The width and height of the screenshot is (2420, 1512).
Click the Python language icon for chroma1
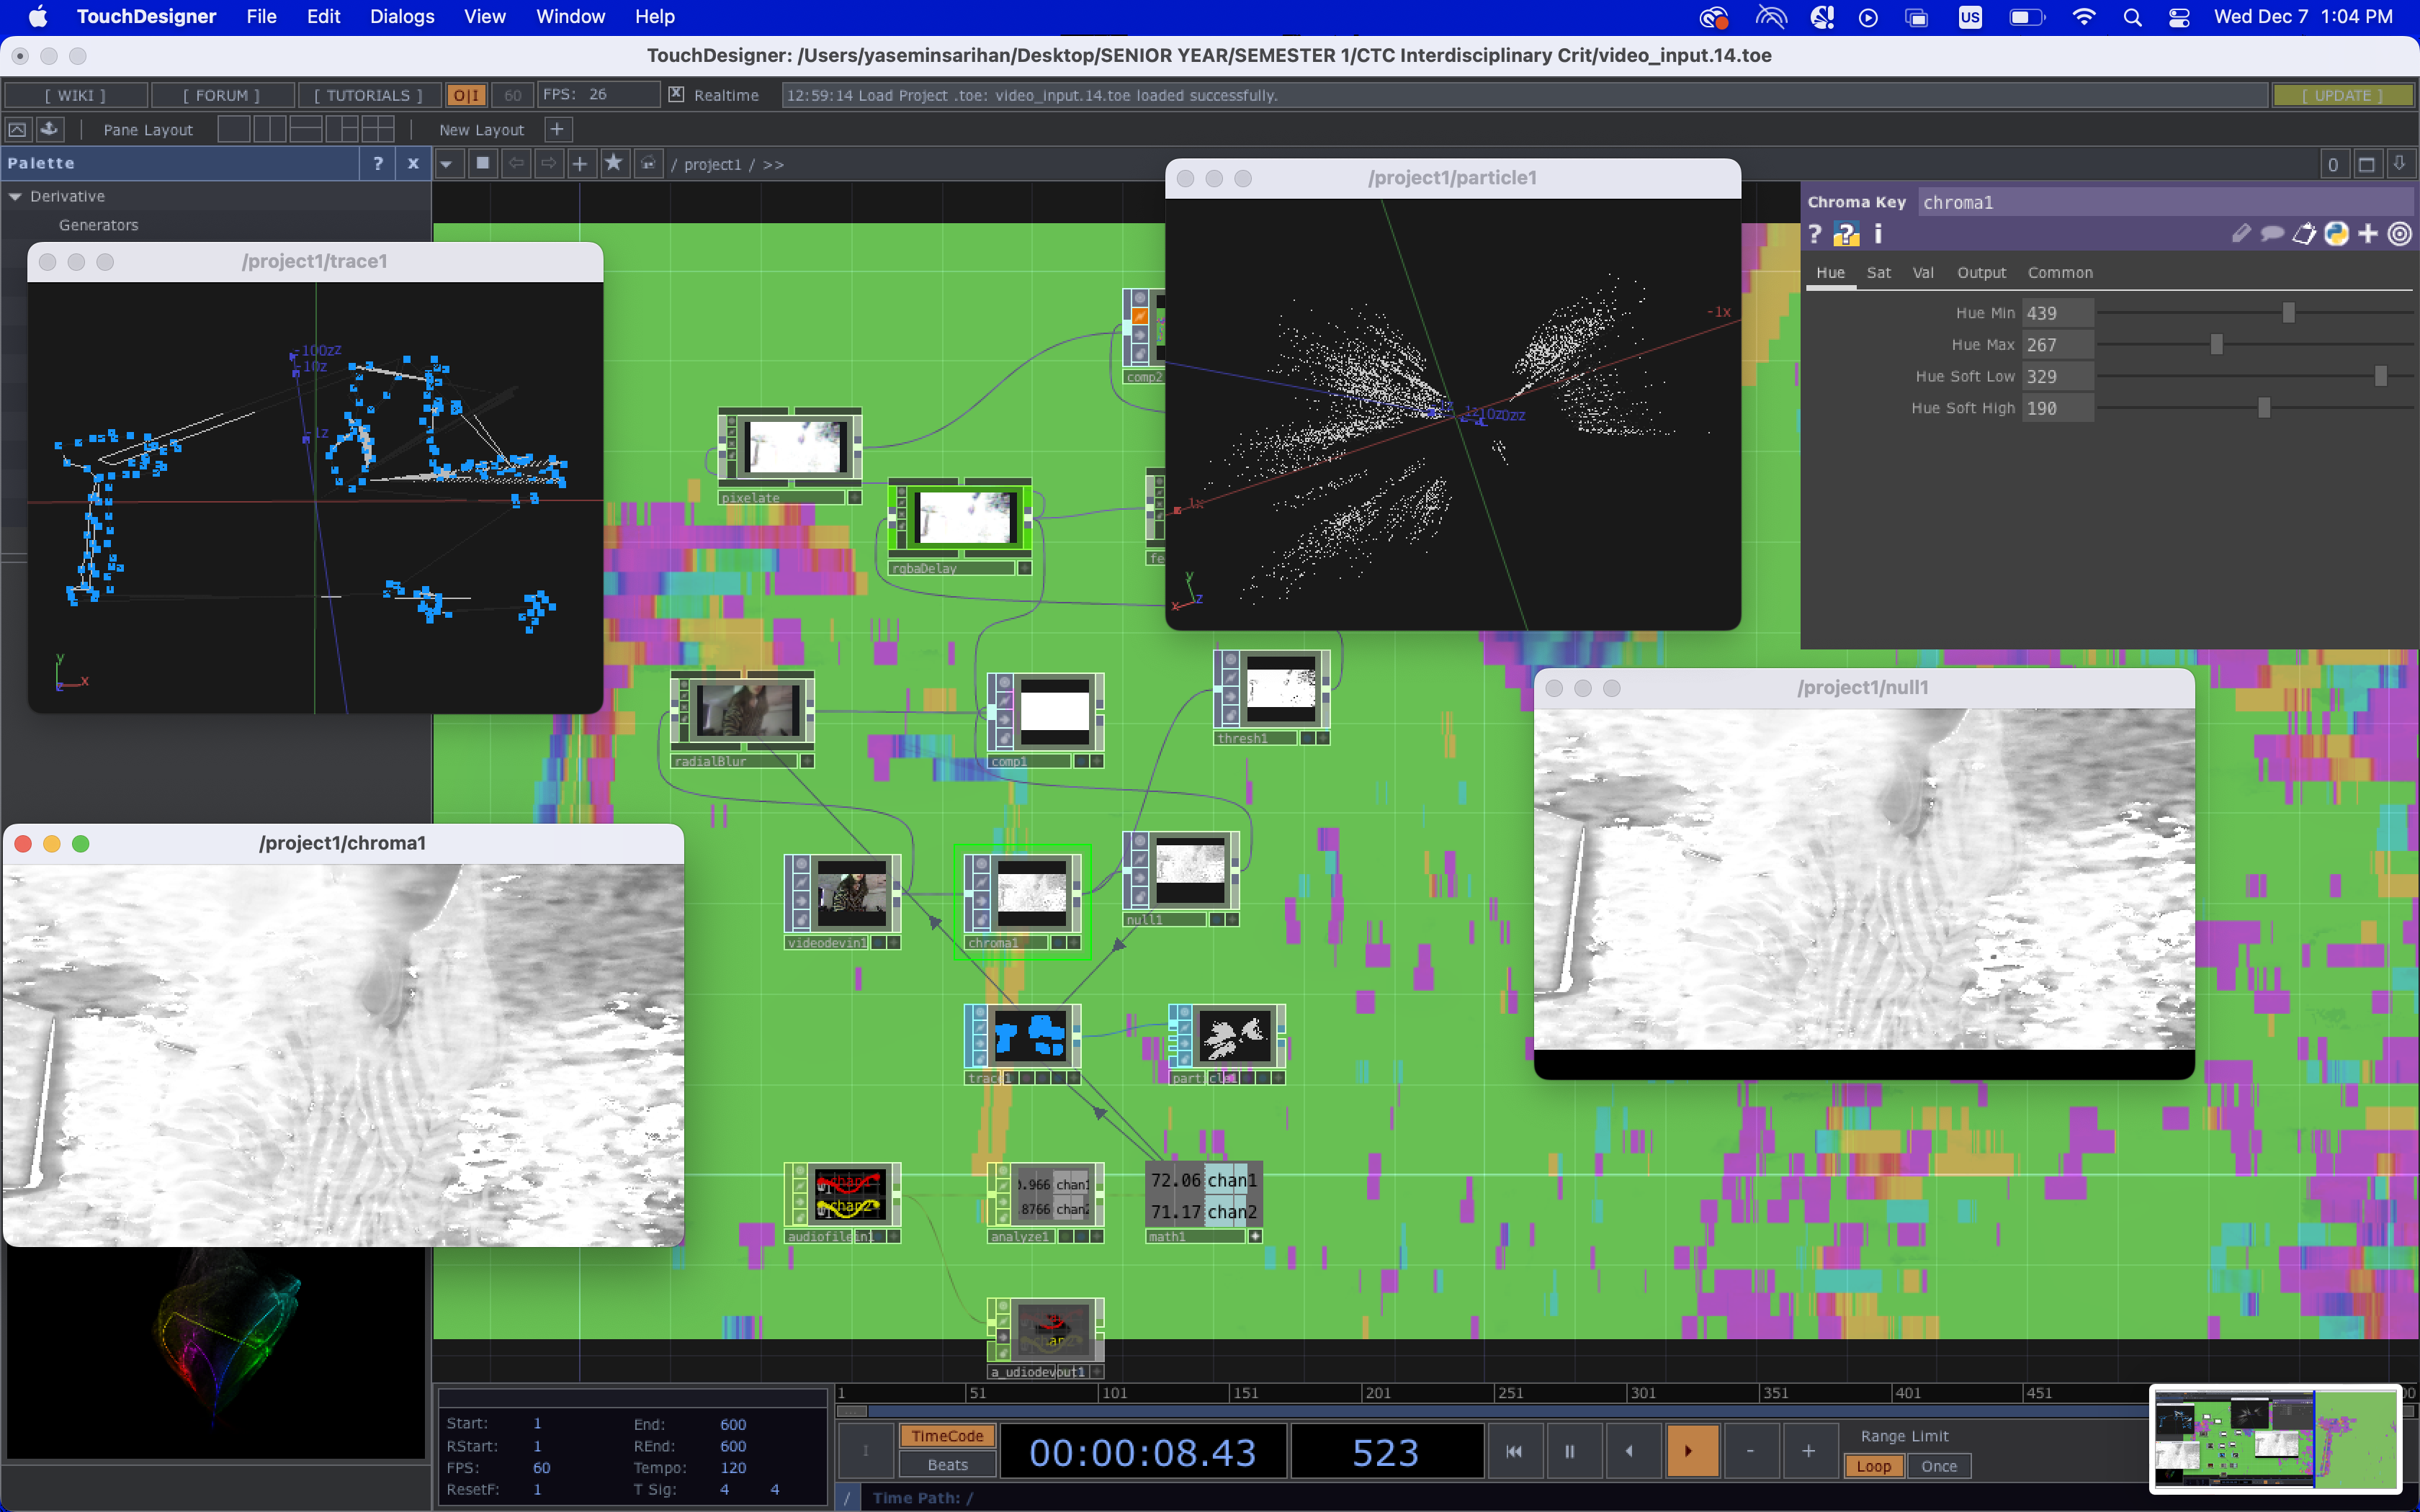[x=2336, y=234]
